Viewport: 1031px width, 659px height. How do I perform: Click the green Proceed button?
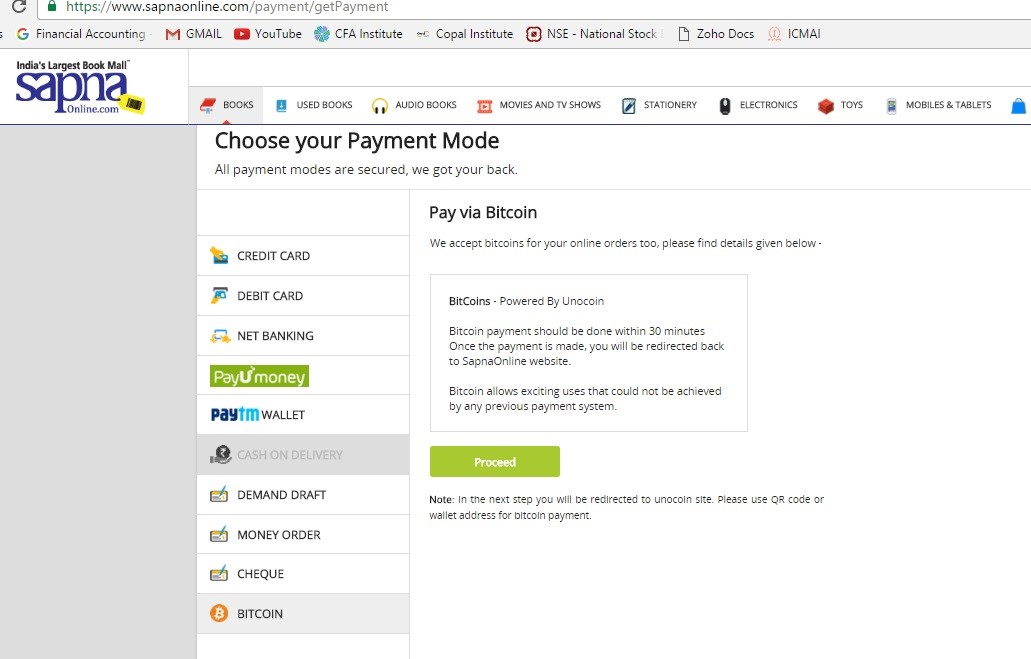coord(494,462)
